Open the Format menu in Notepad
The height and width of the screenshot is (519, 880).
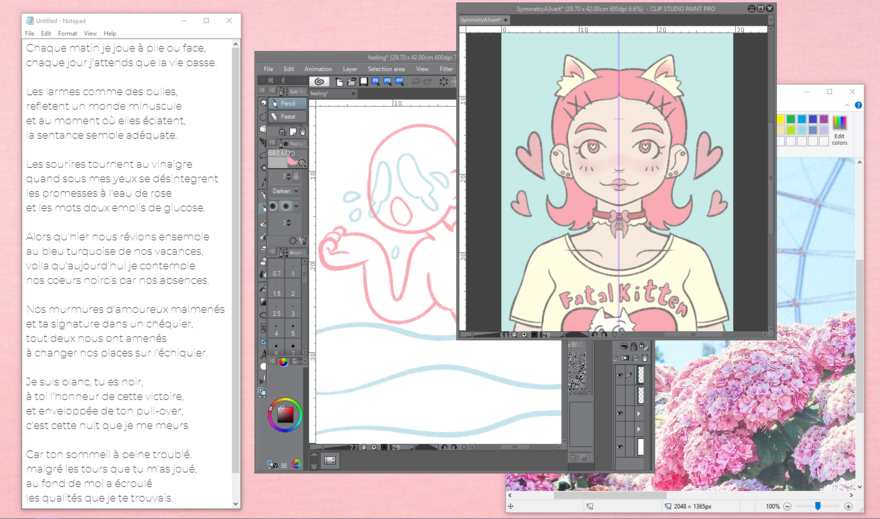point(67,33)
